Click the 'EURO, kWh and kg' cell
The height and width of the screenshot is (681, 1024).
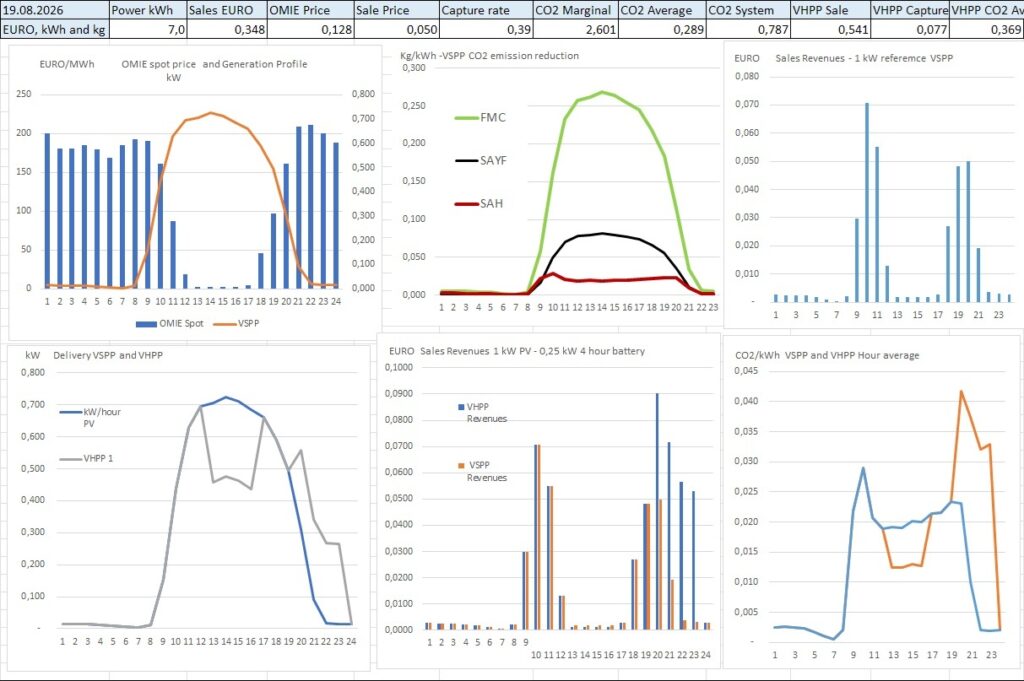55,29
